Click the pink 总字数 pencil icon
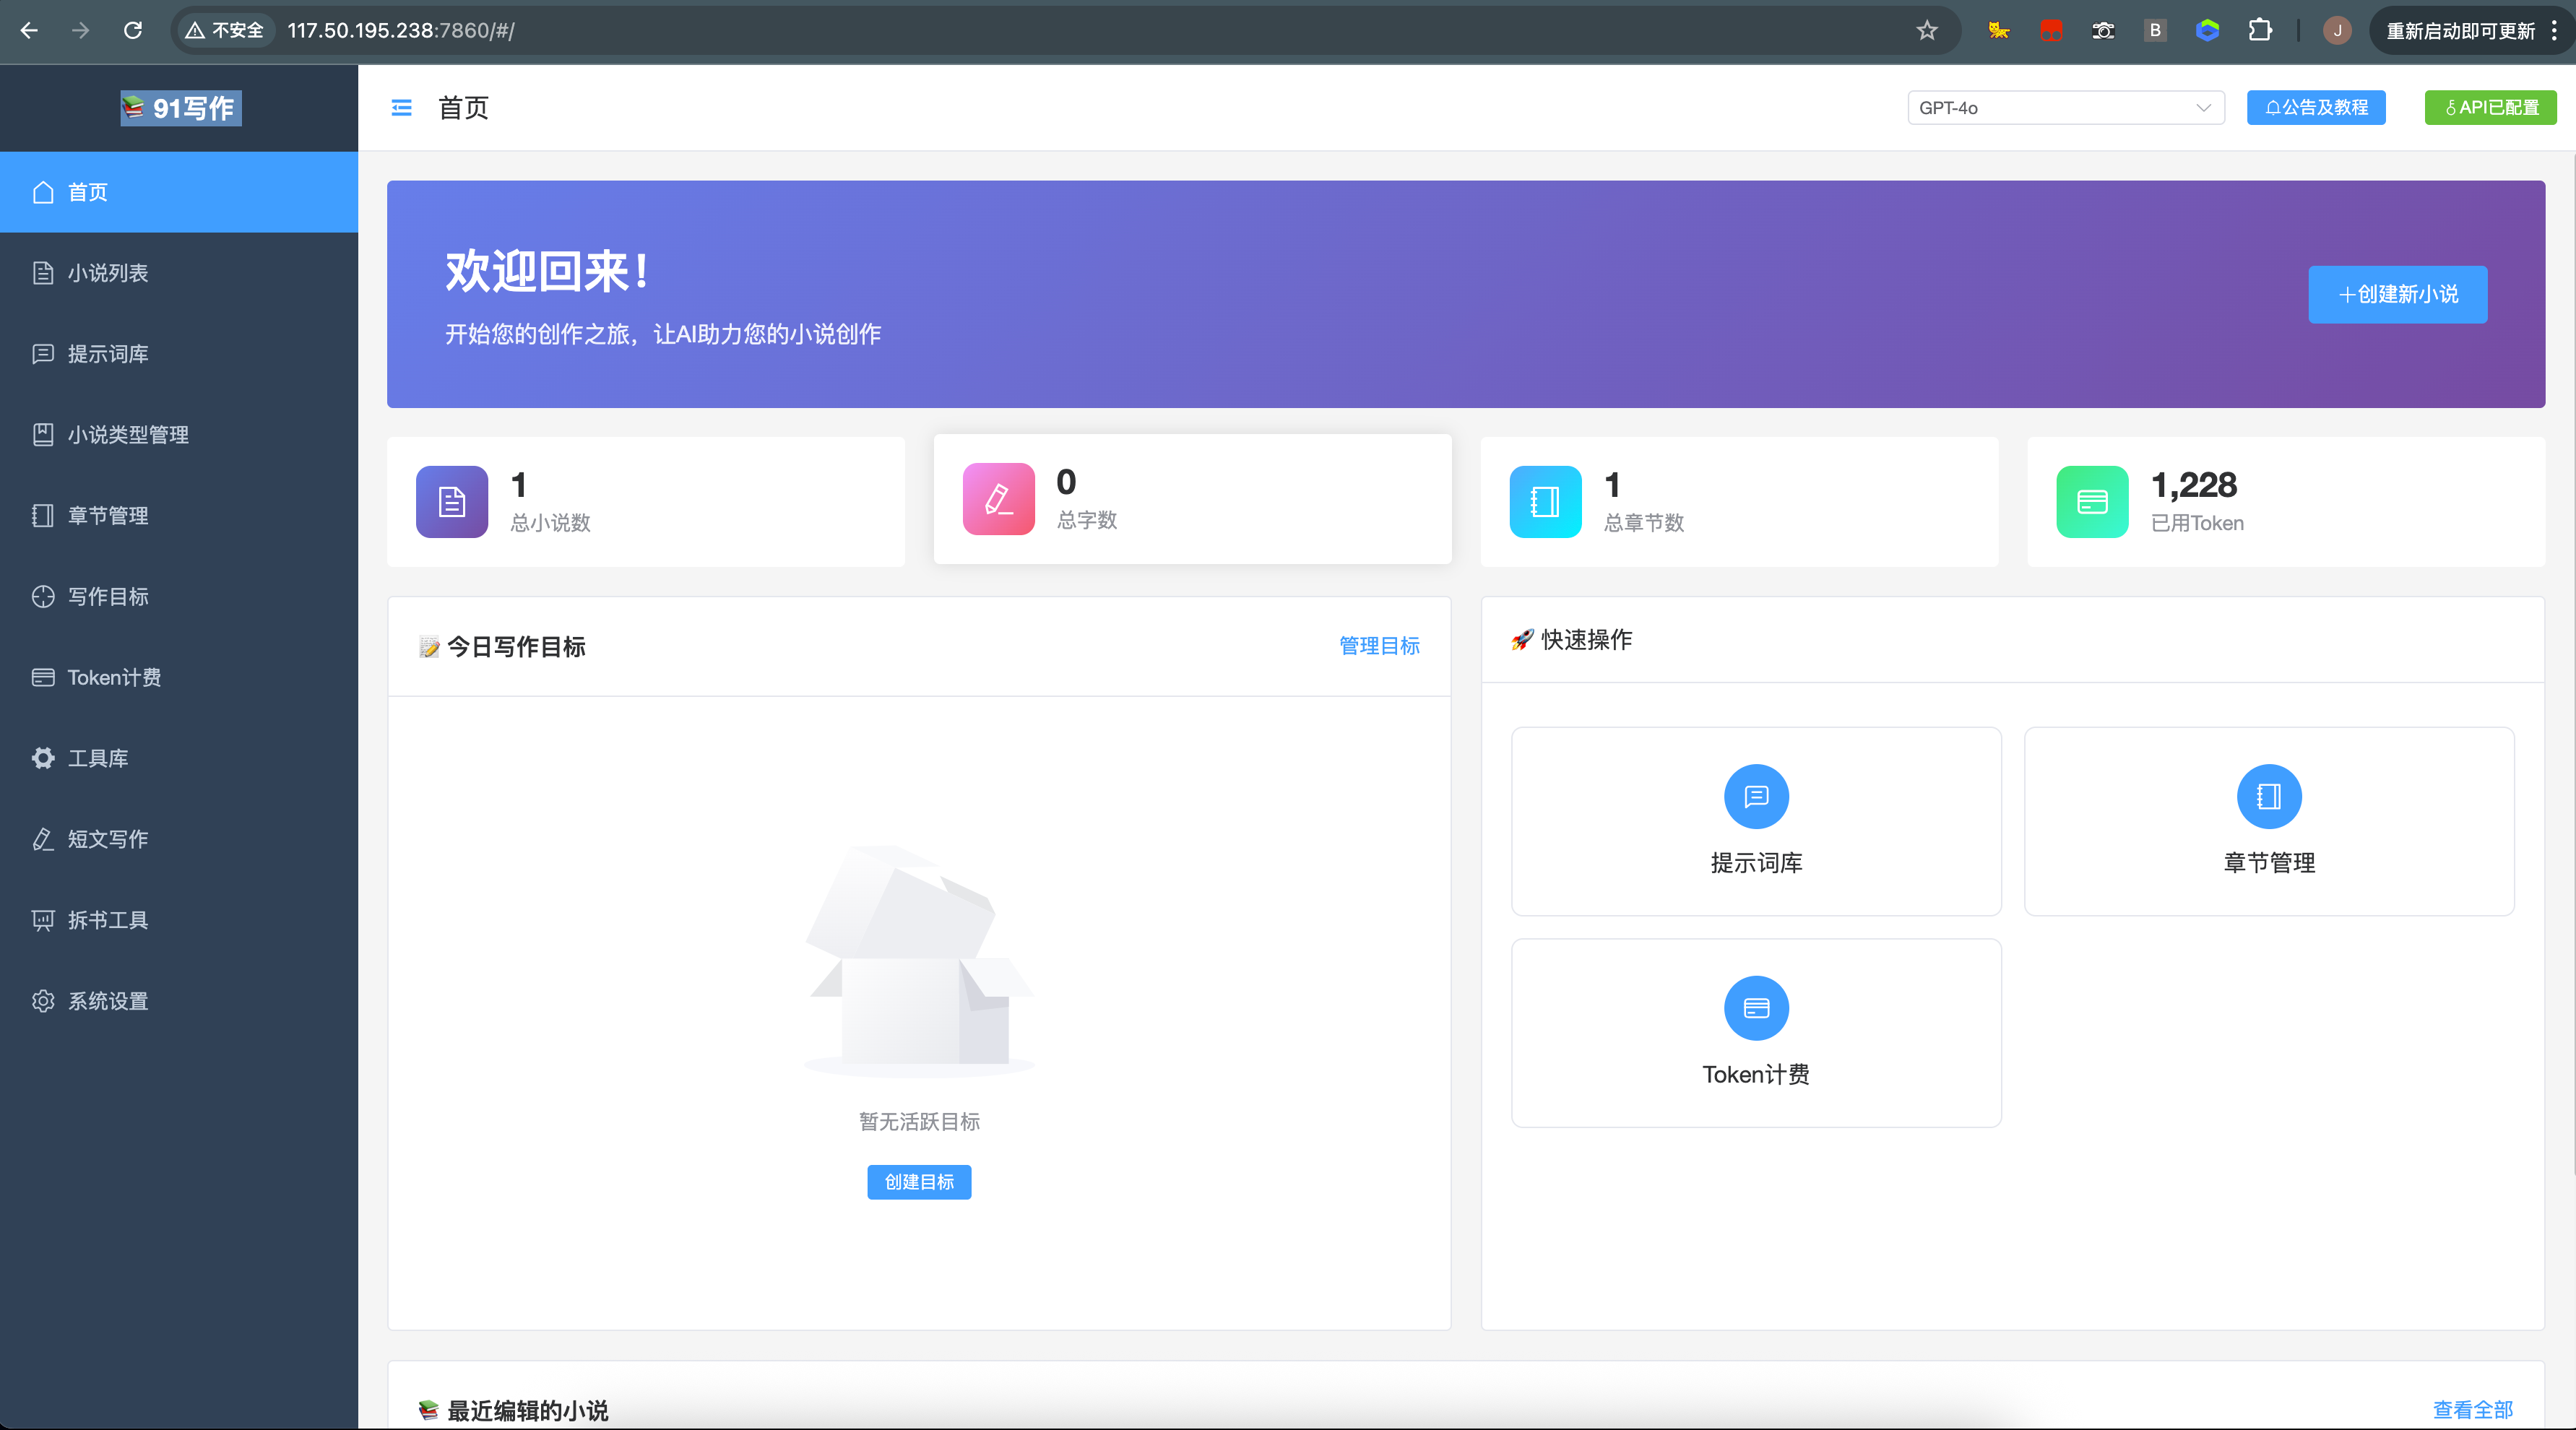 pos(998,499)
